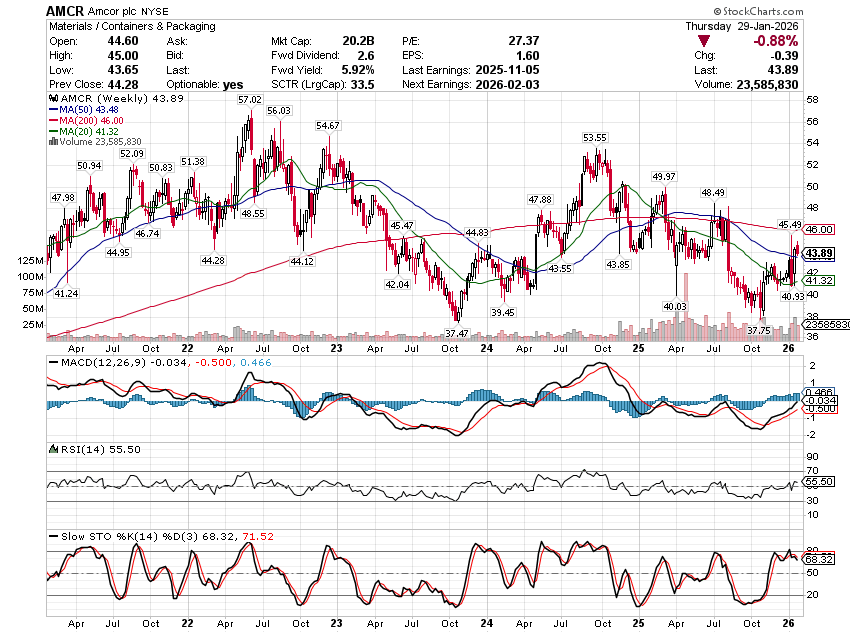850x633 pixels.
Task: Click the current price 43.89 axis tag
Action: 819,253
